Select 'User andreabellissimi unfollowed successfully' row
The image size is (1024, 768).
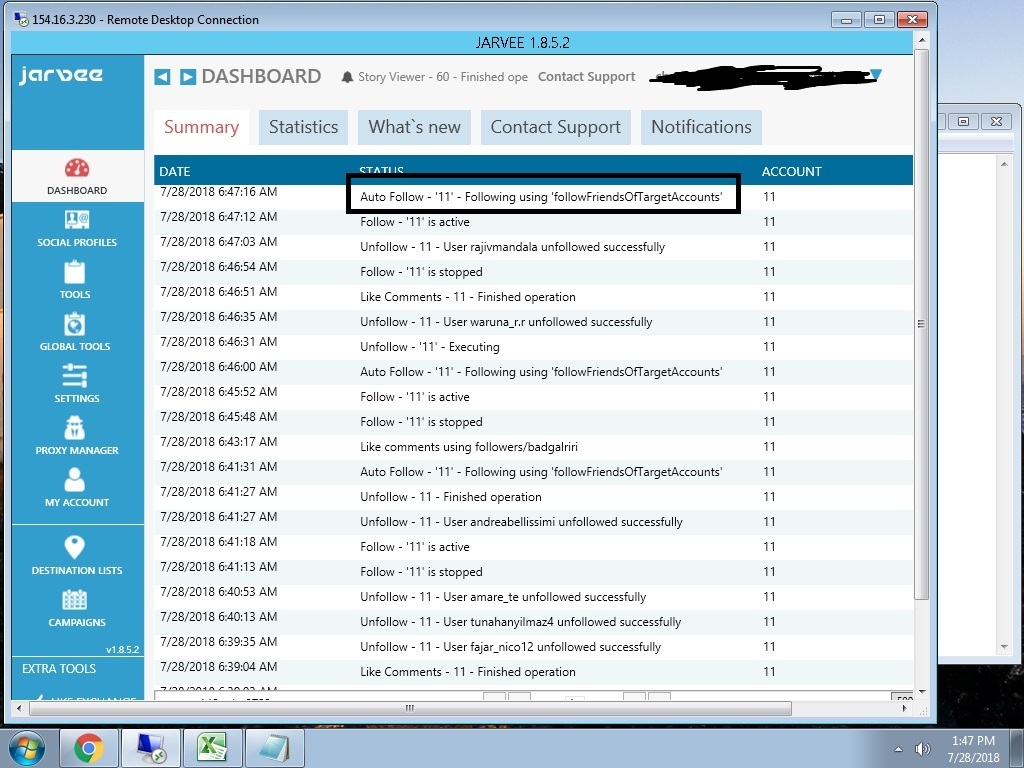[534, 522]
